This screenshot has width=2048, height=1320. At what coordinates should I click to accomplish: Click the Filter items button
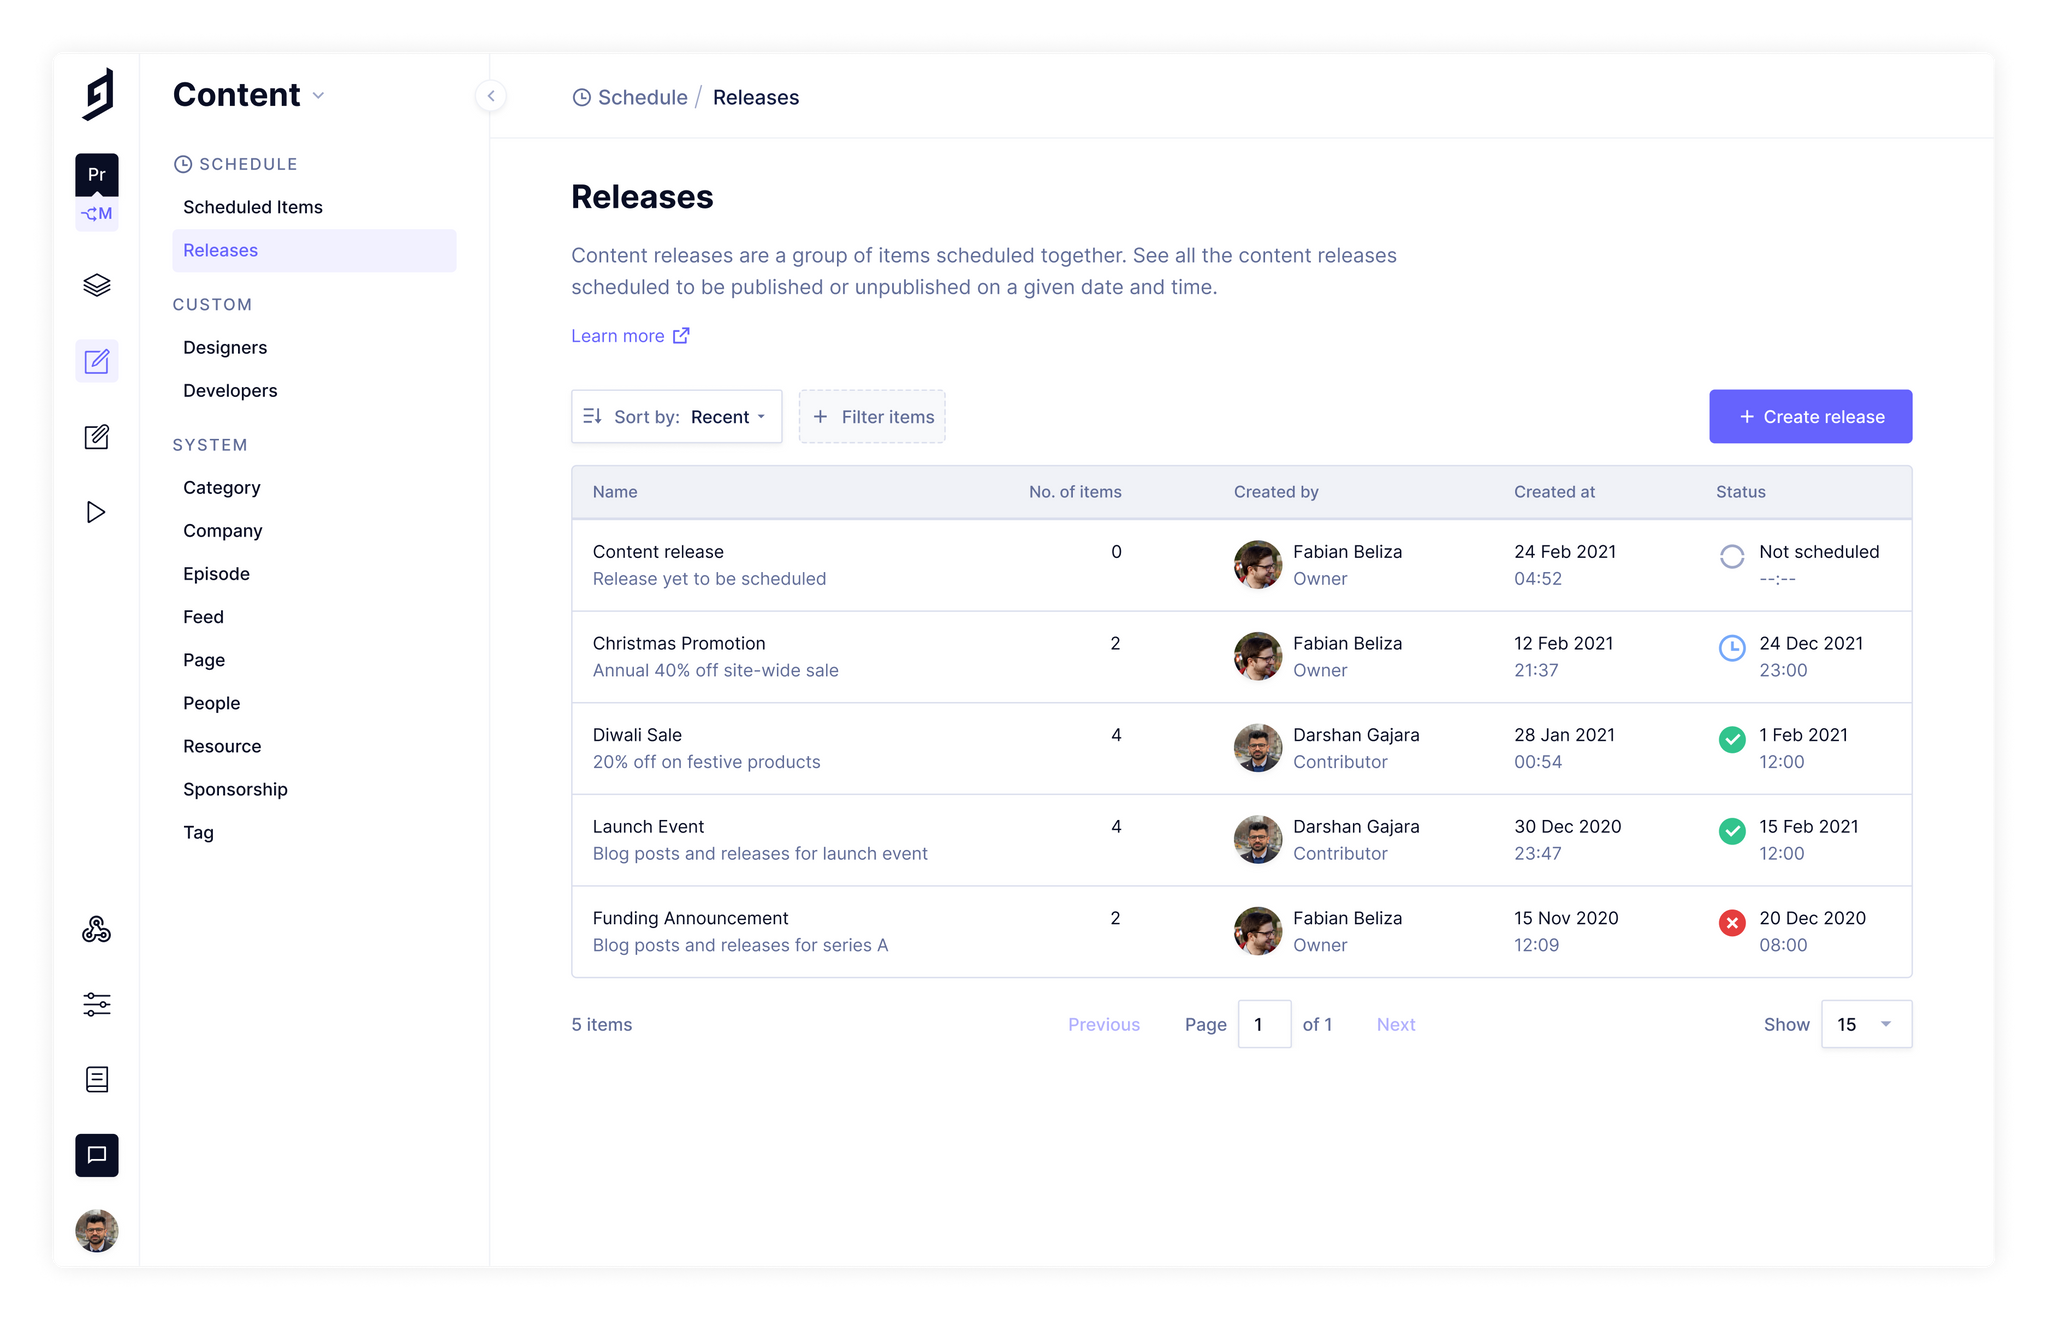[x=872, y=417]
